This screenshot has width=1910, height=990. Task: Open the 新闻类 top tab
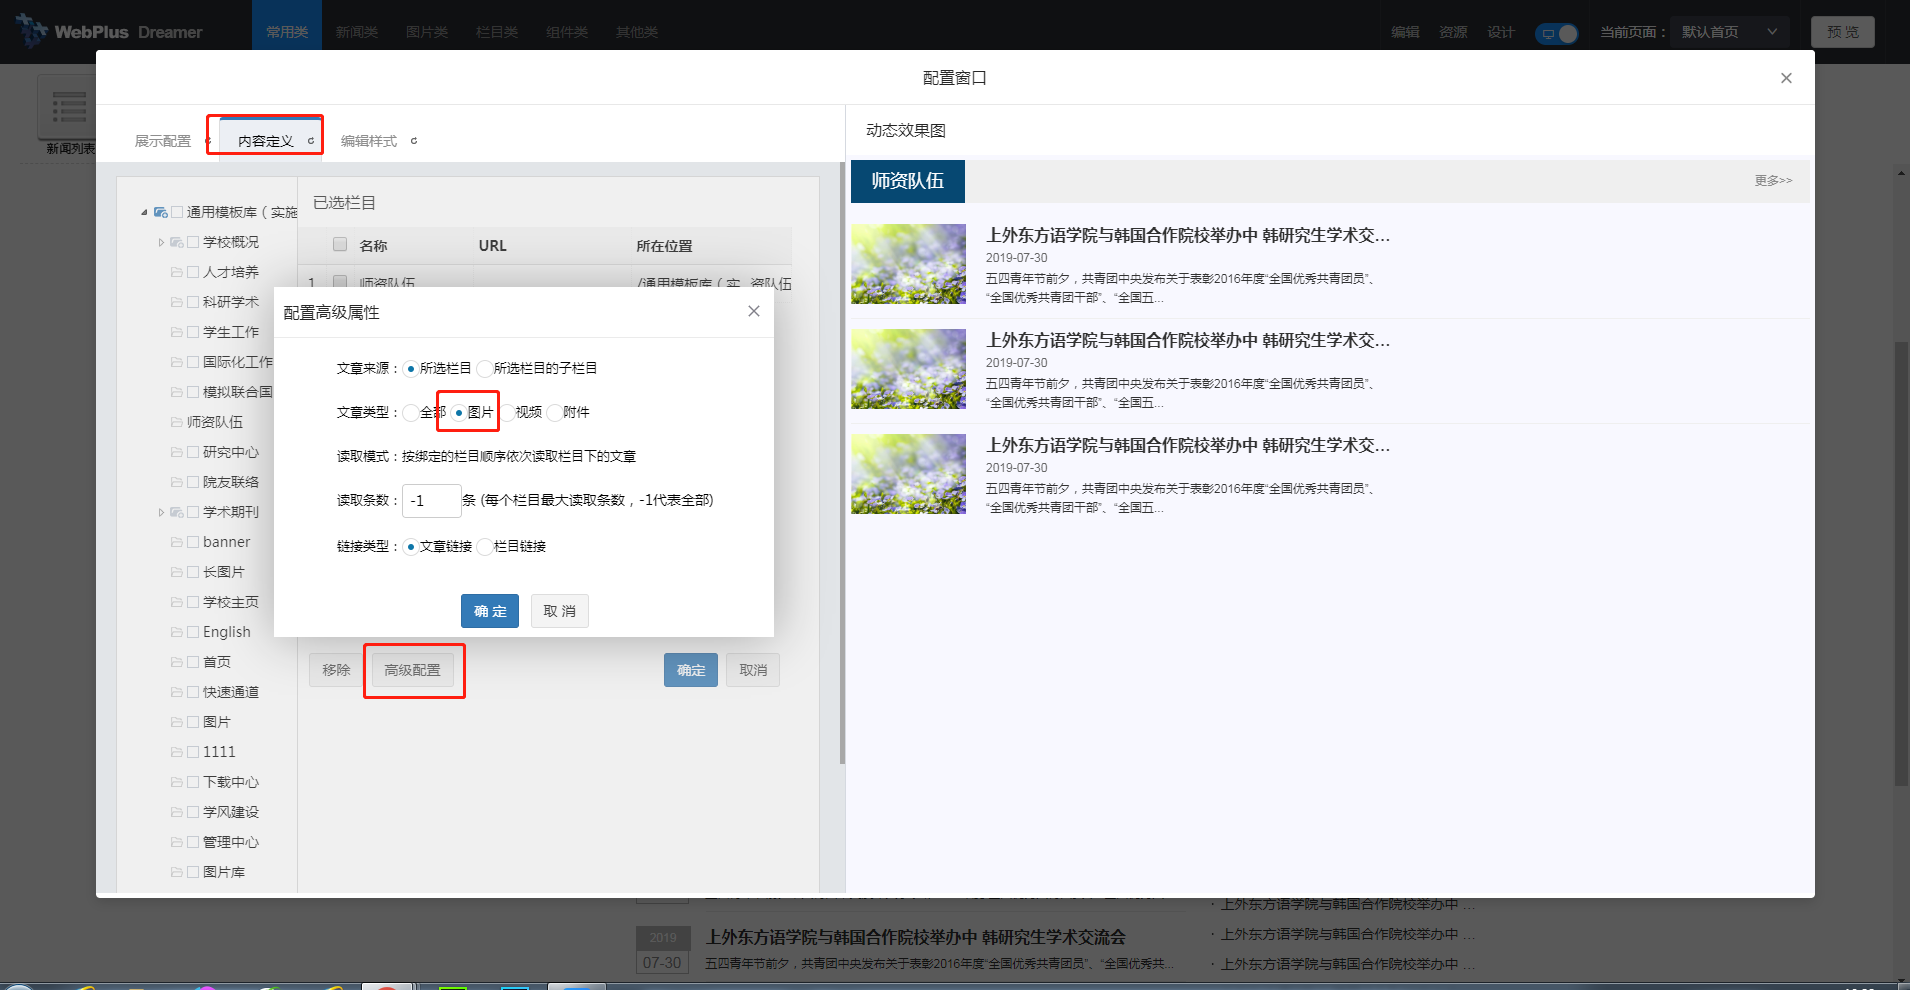357,32
